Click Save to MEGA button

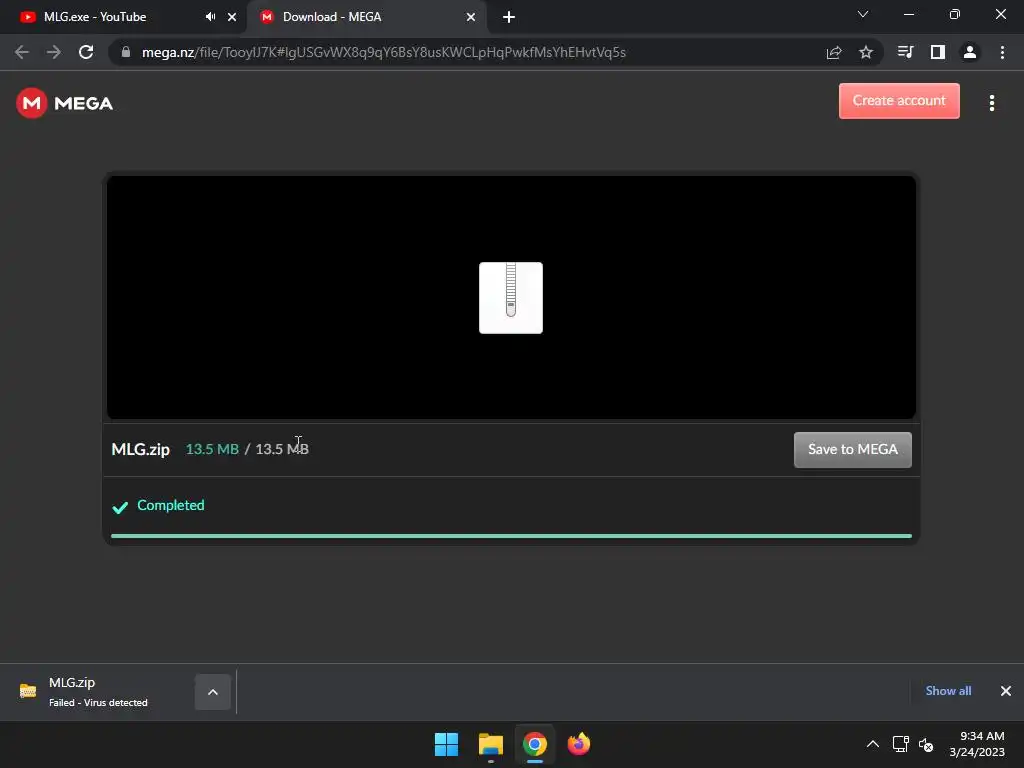coord(852,449)
